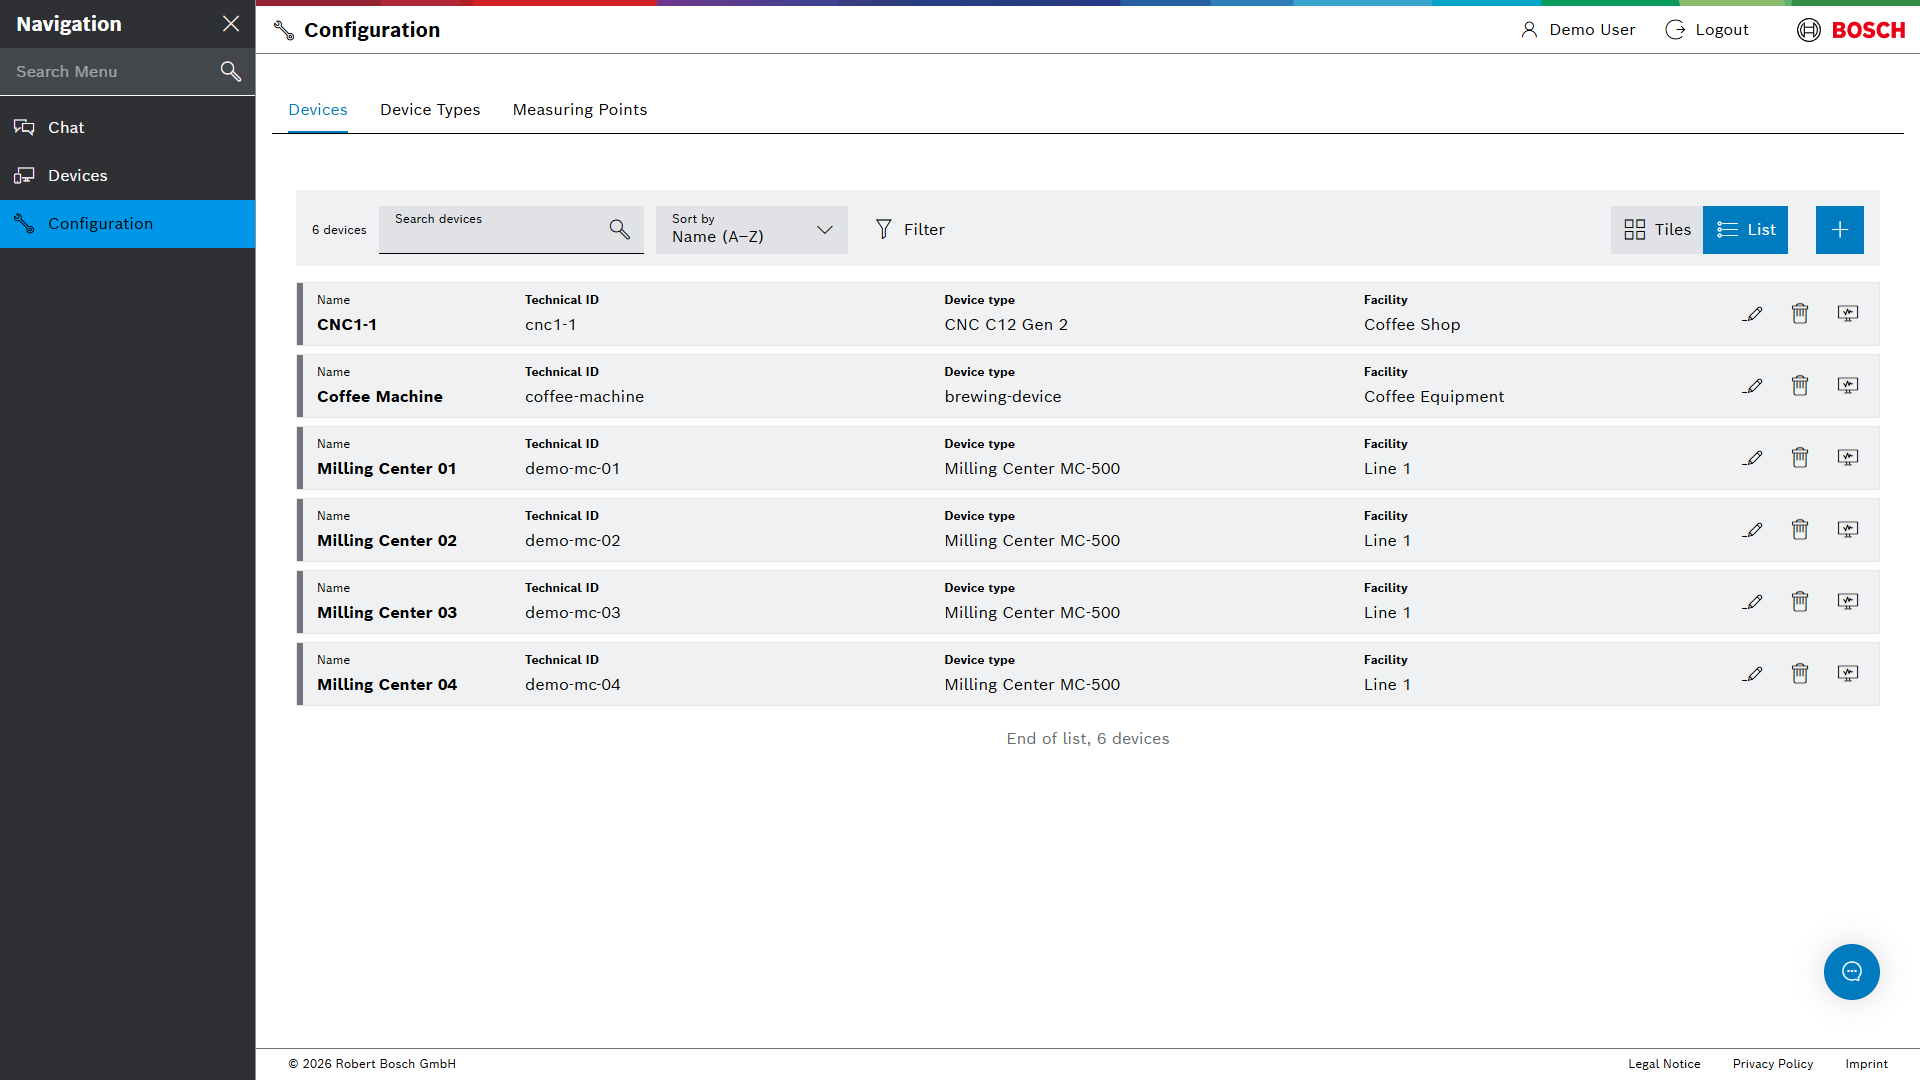Open monitor view for Milling Center 01
The width and height of the screenshot is (1920, 1080).
point(1848,458)
